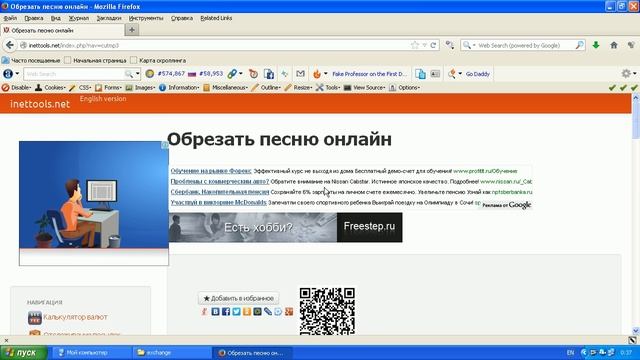The height and width of the screenshot is (360, 640).
Task: Open the Options dropdown menu
Action: tap(404, 87)
